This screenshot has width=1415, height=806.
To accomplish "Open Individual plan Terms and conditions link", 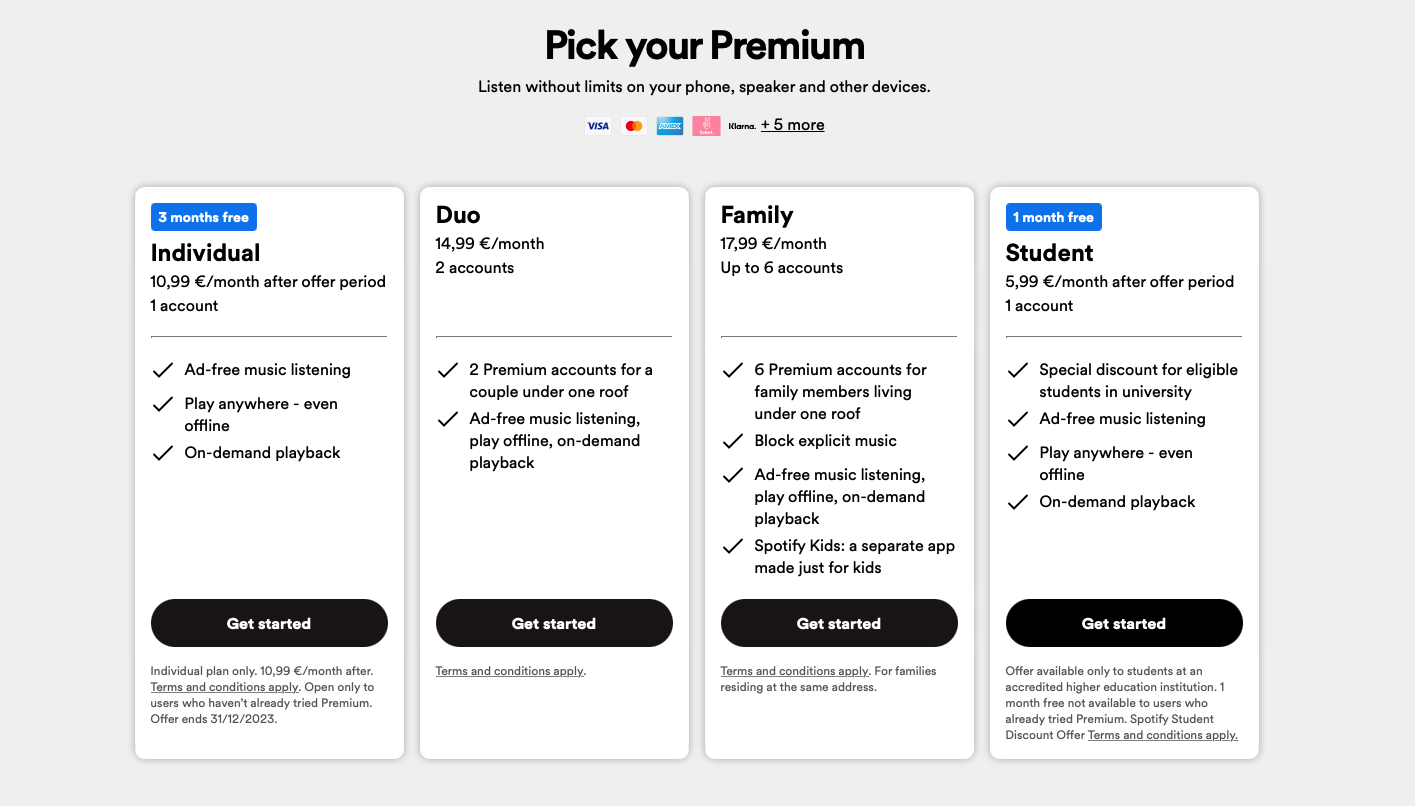I will (224, 687).
